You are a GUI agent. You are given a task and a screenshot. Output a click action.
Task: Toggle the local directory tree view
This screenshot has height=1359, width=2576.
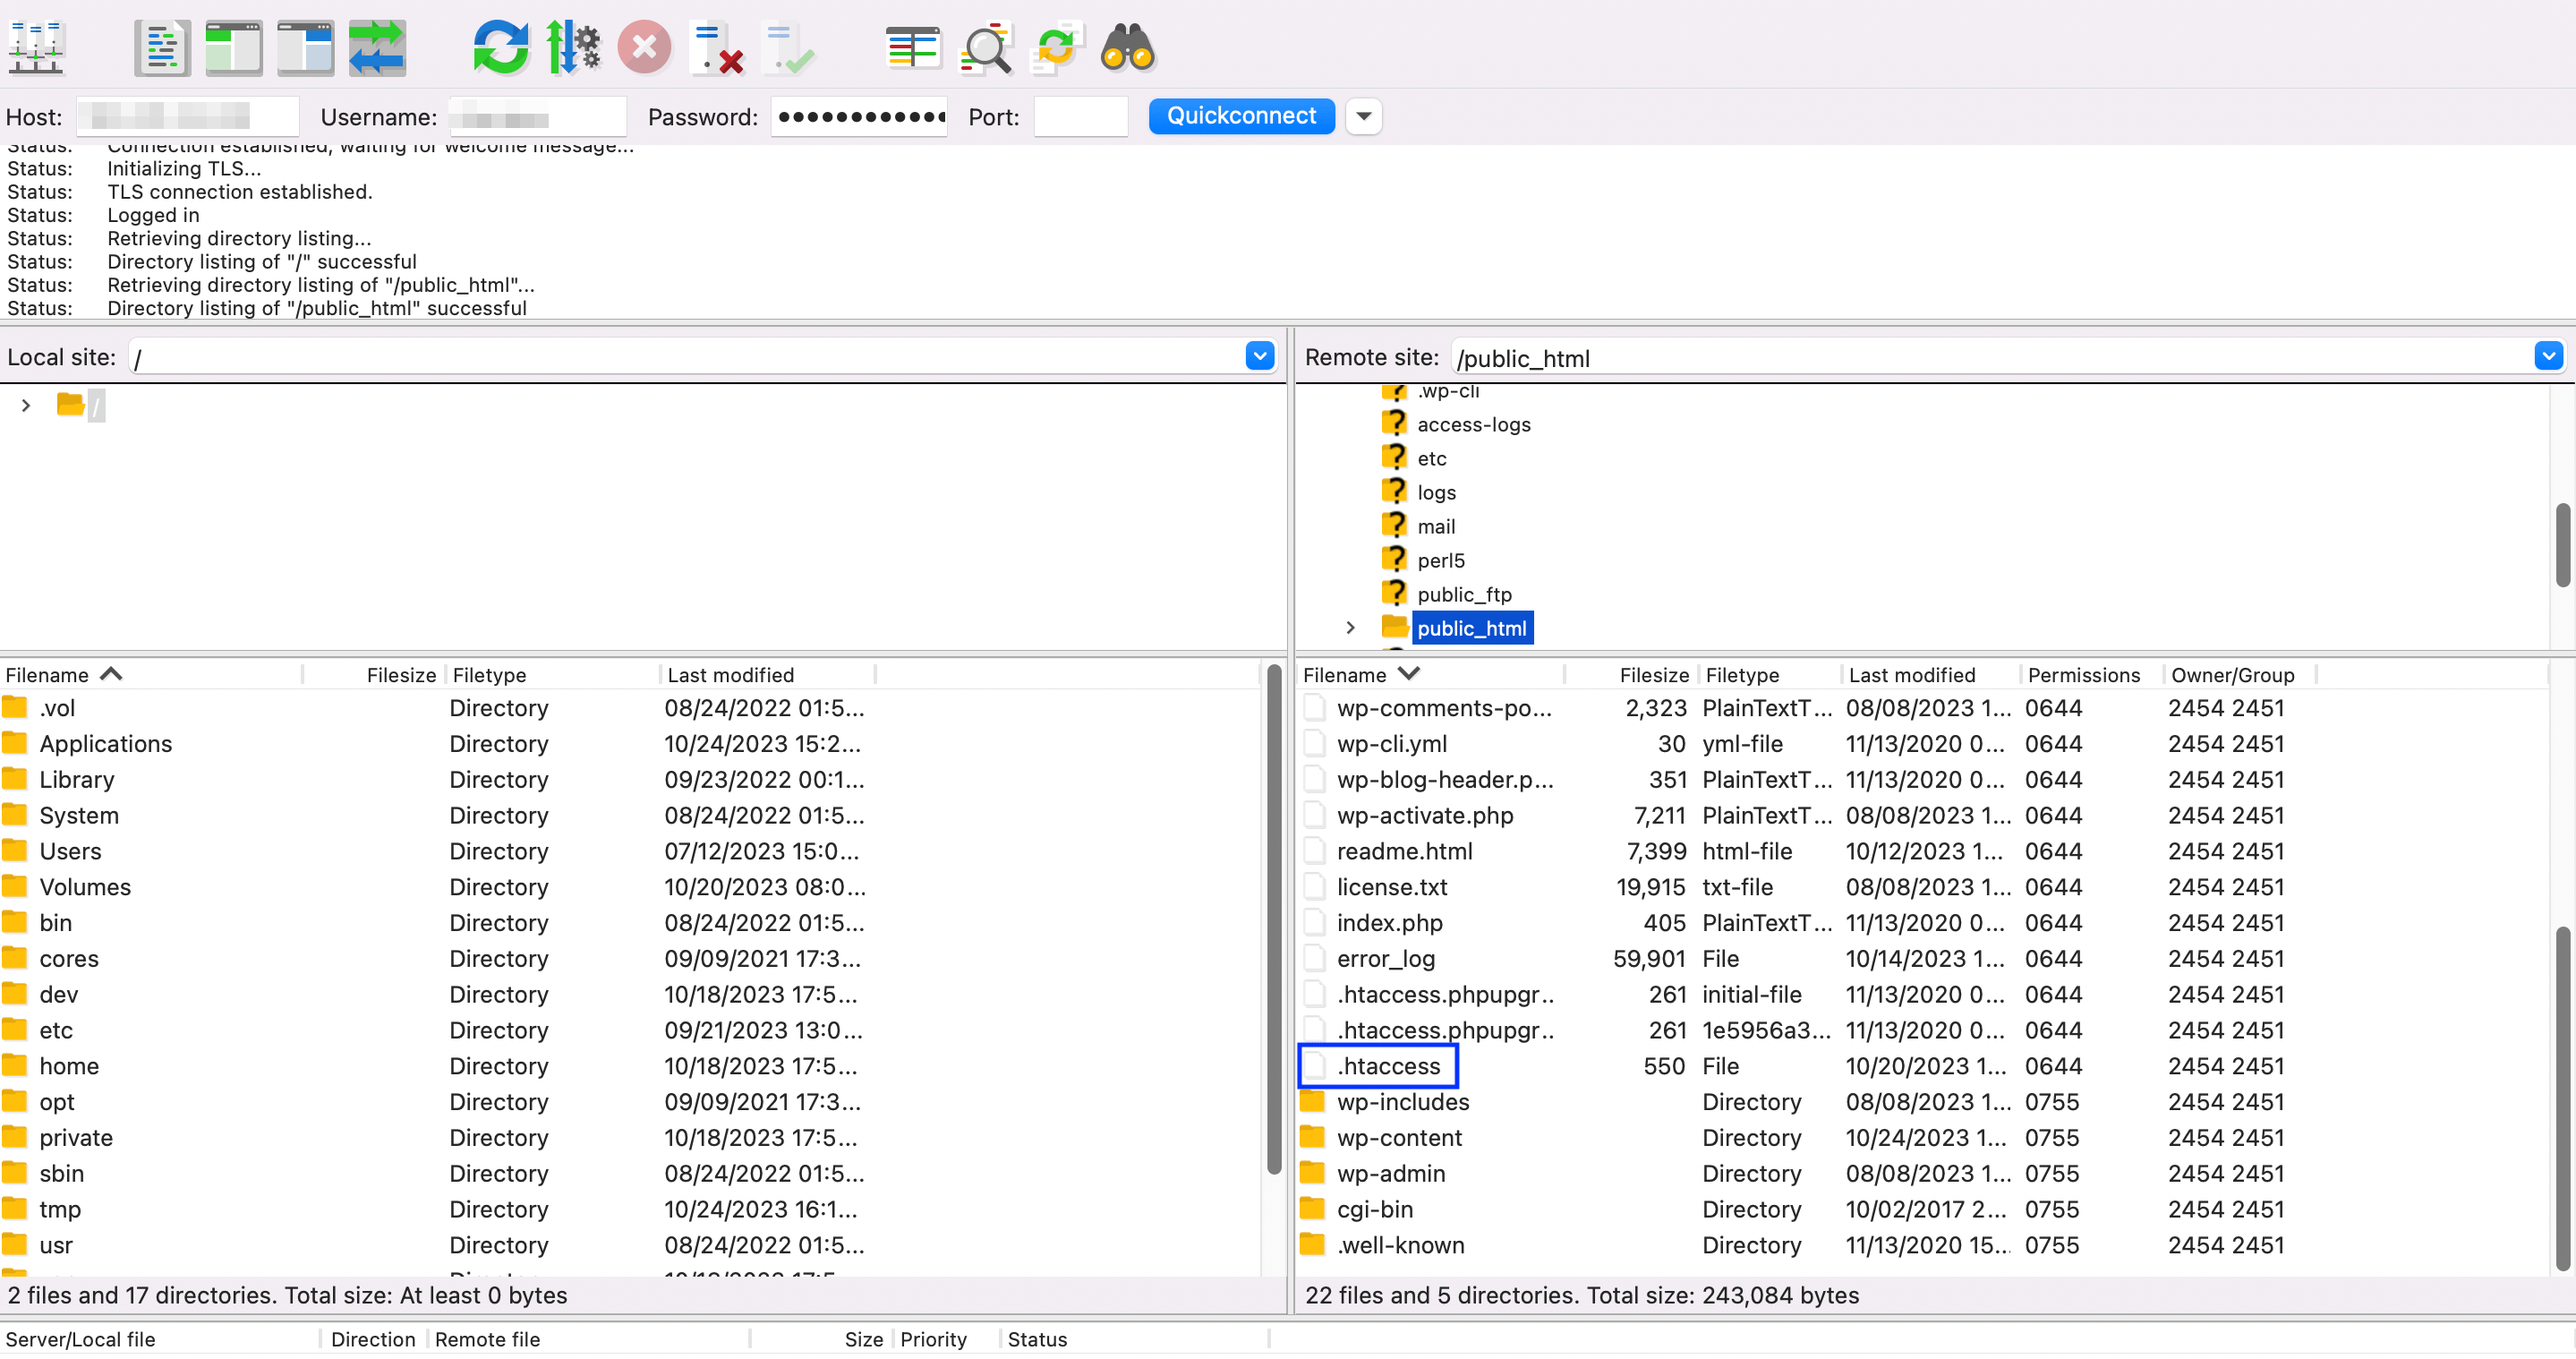234,47
